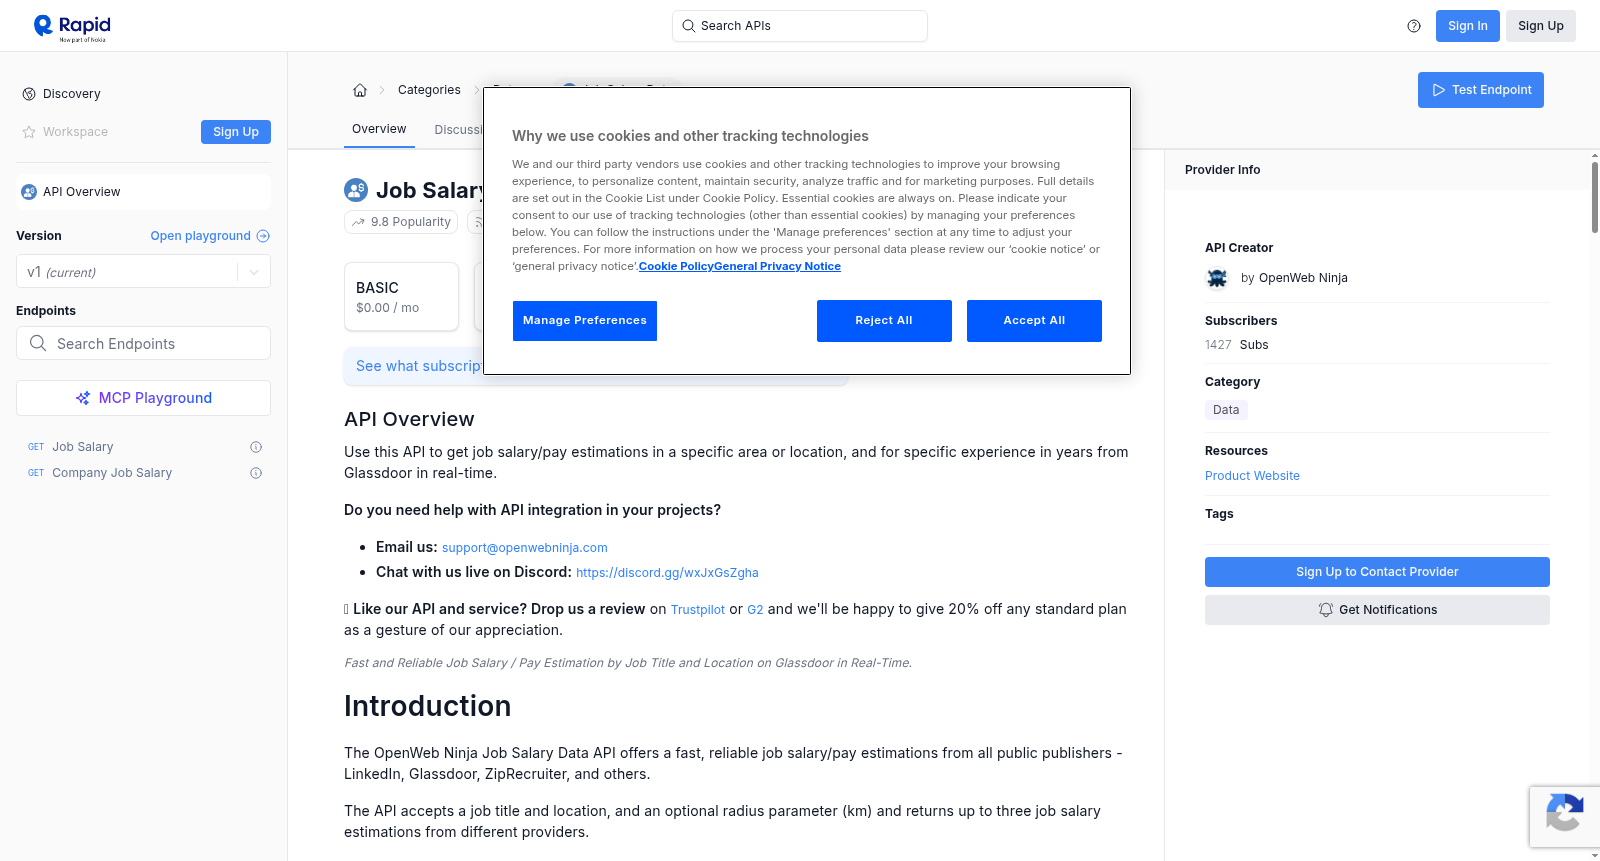Open the help question mark icon
The height and width of the screenshot is (861, 1600).
pyautogui.click(x=1414, y=26)
